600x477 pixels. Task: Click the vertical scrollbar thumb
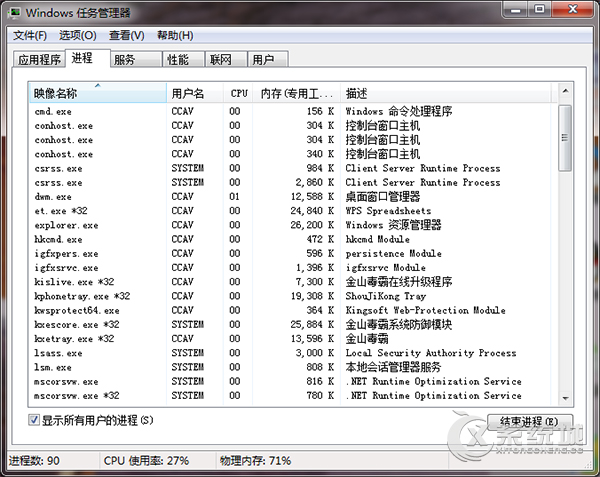(x=565, y=138)
